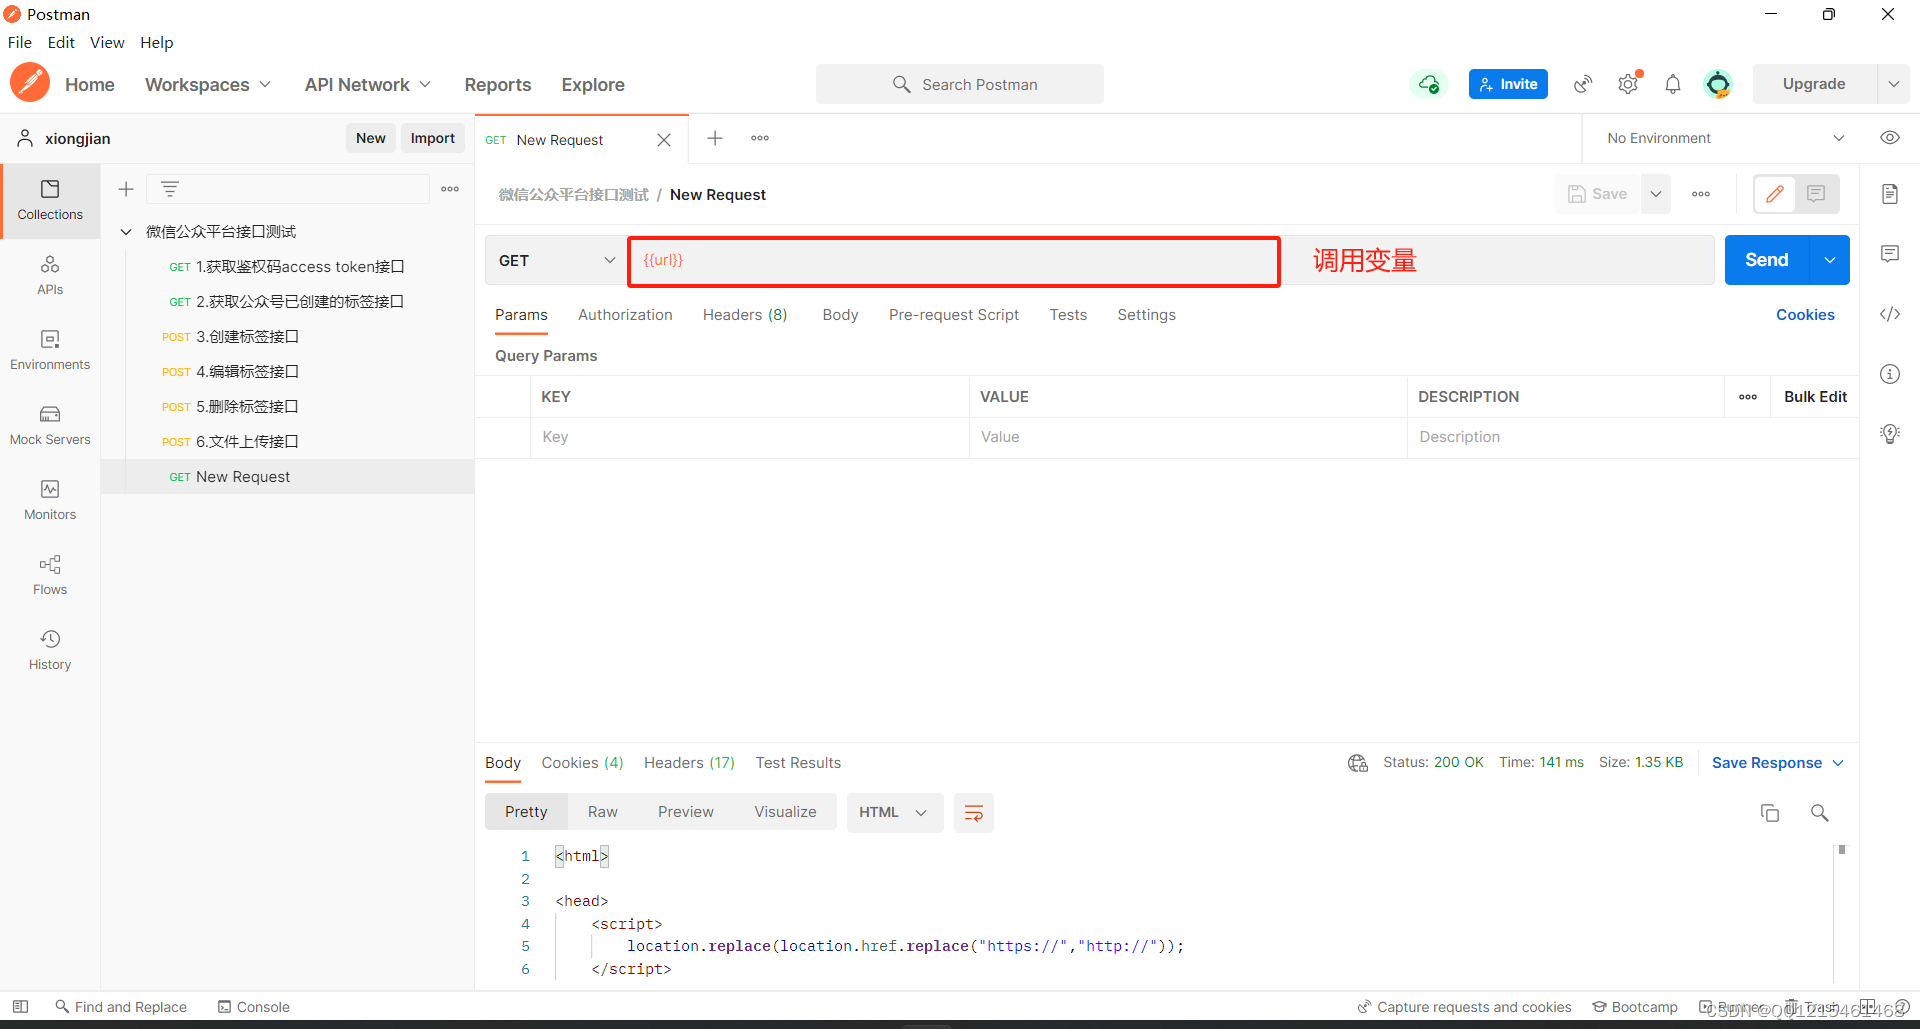The width and height of the screenshot is (1920, 1029).
Task: Open the Environments sidebar panel
Action: coord(50,351)
